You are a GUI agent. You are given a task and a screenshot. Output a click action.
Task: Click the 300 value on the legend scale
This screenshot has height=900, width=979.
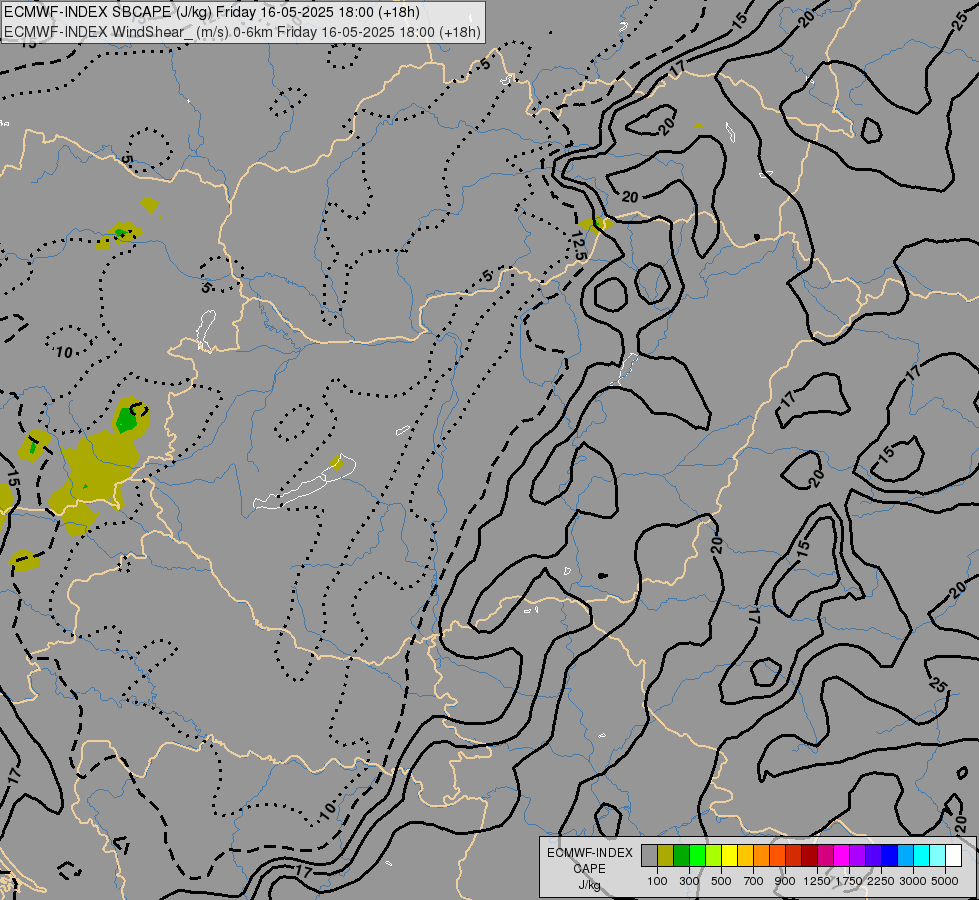[689, 881]
